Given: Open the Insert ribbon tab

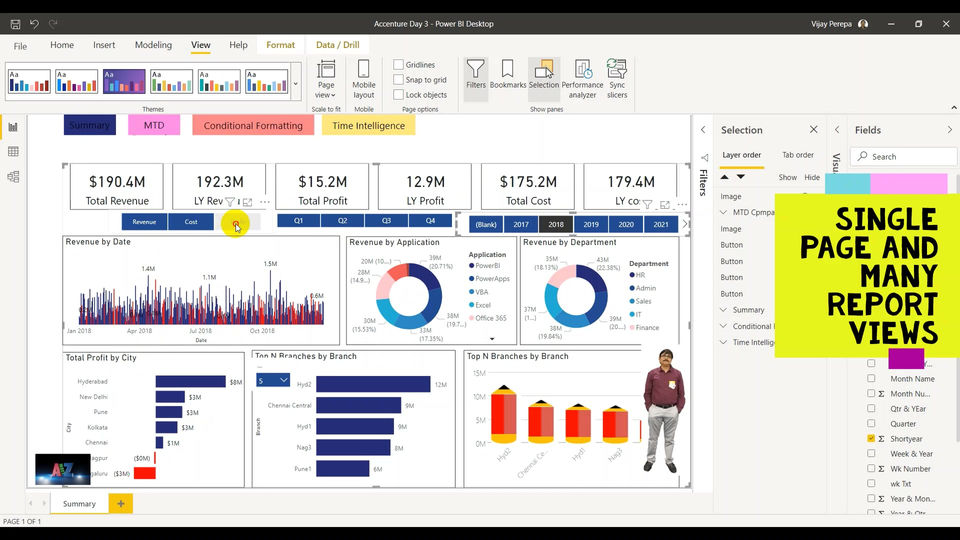Looking at the screenshot, I should coord(104,45).
